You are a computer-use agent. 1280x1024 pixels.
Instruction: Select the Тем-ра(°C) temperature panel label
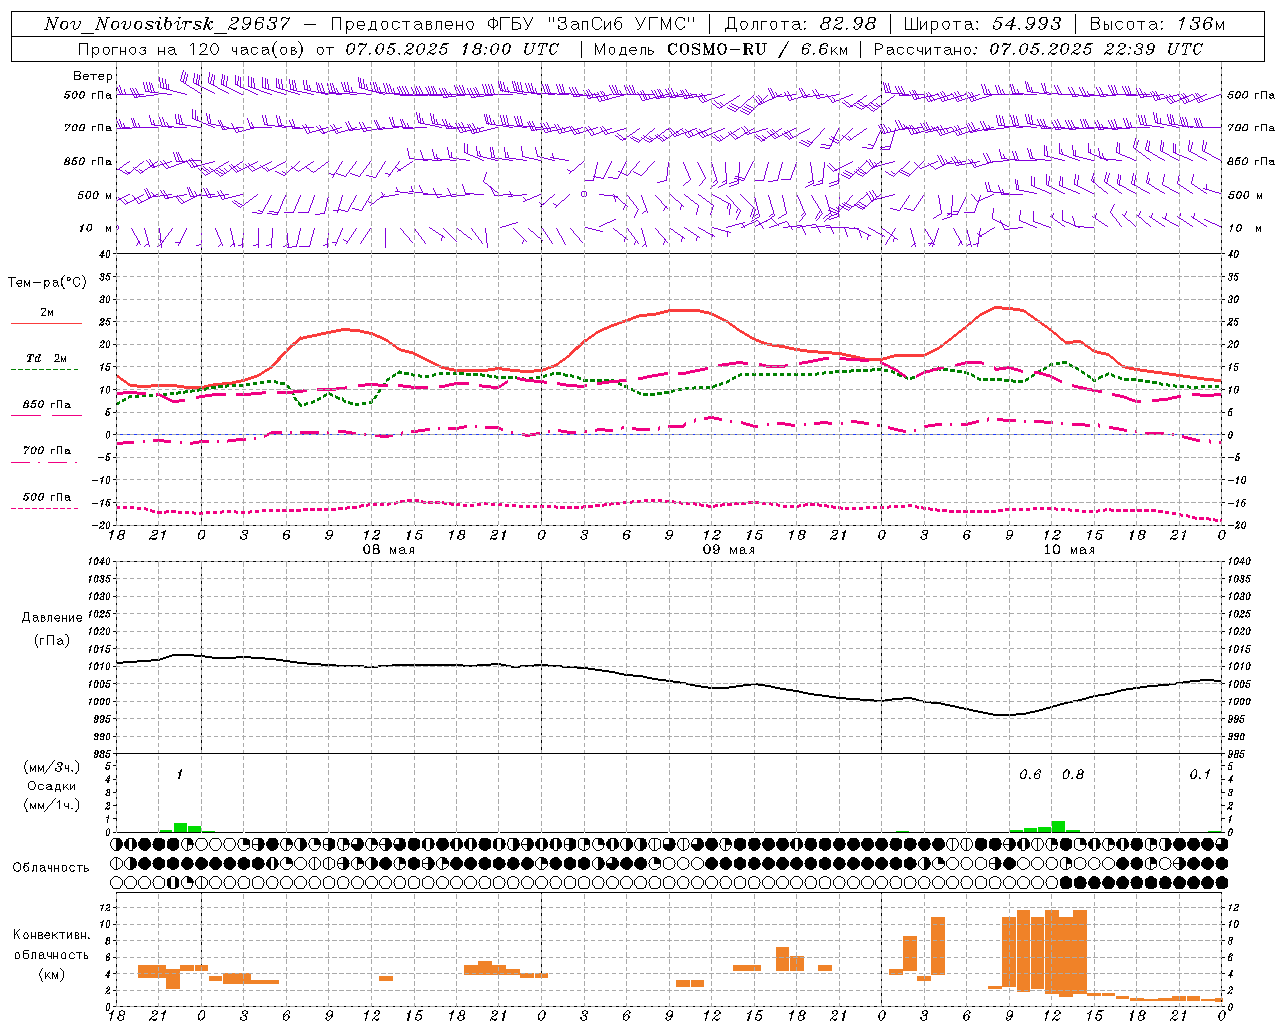pos(47,283)
